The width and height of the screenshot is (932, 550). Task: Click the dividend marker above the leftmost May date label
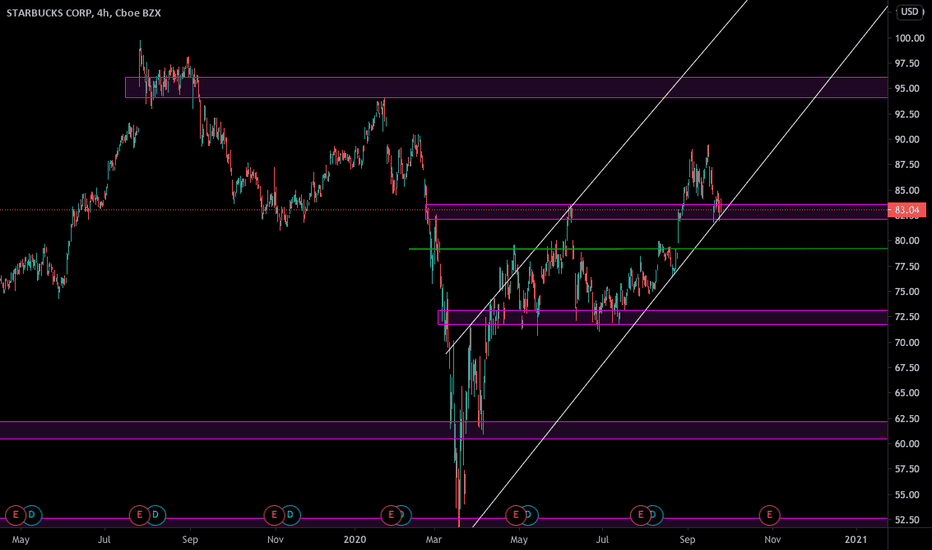[32, 515]
